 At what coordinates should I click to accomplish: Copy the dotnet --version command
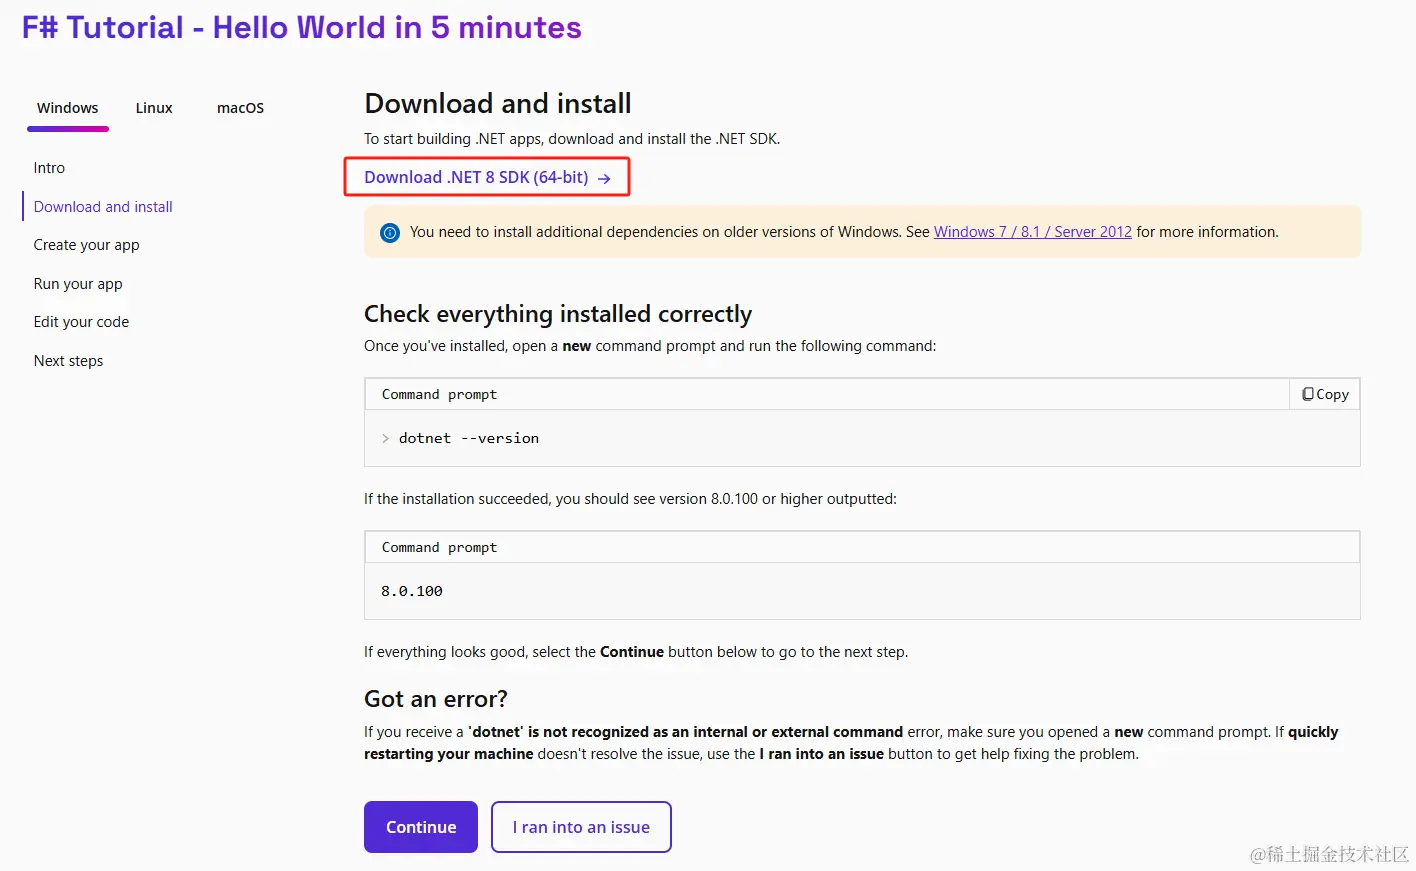1325,394
